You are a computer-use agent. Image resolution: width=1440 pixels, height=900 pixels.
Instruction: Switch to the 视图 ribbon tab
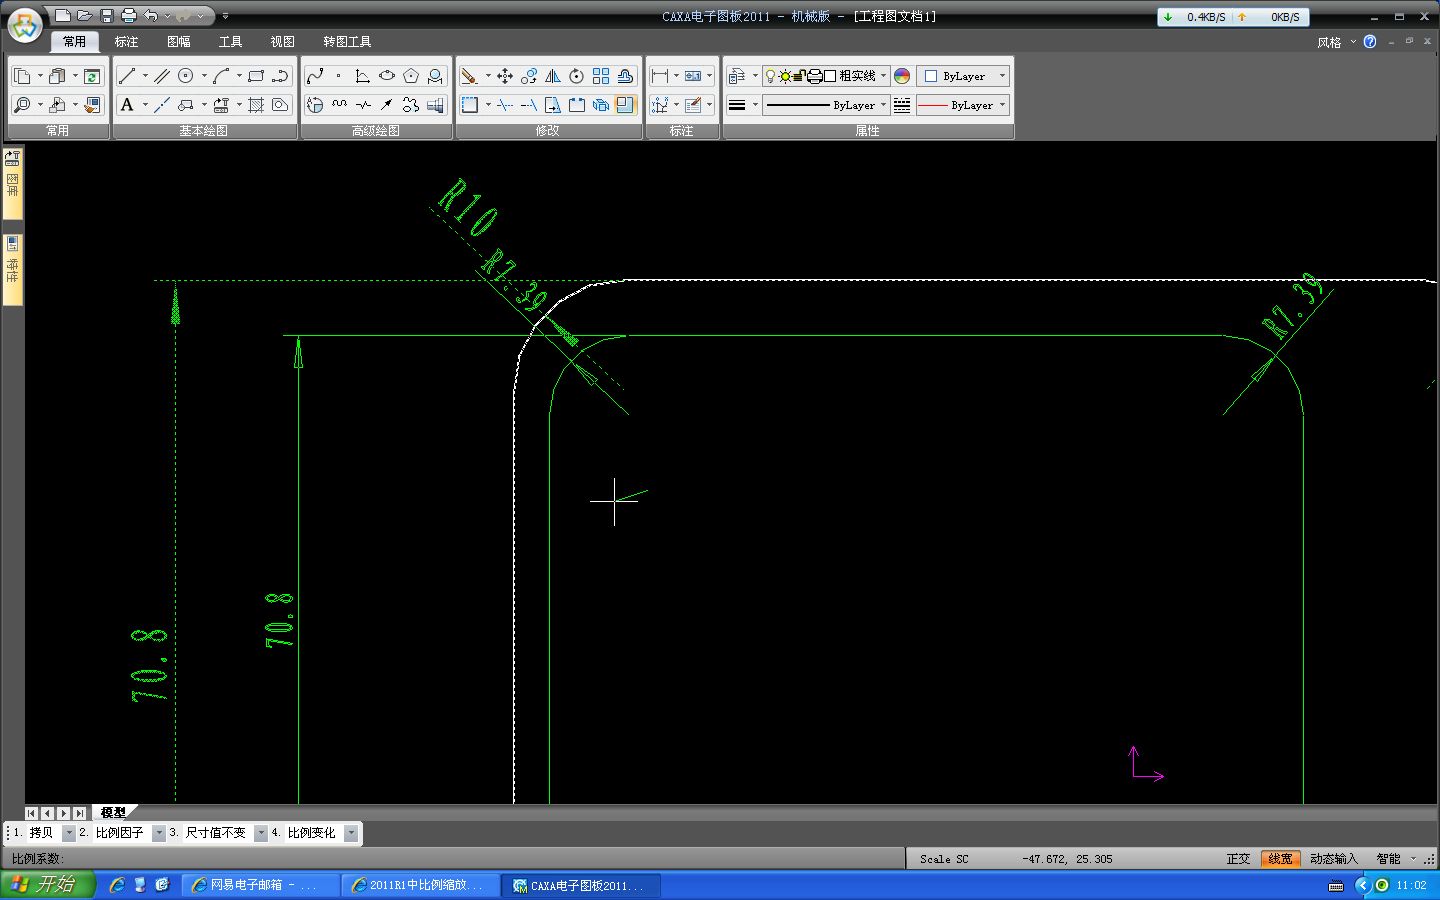point(282,42)
